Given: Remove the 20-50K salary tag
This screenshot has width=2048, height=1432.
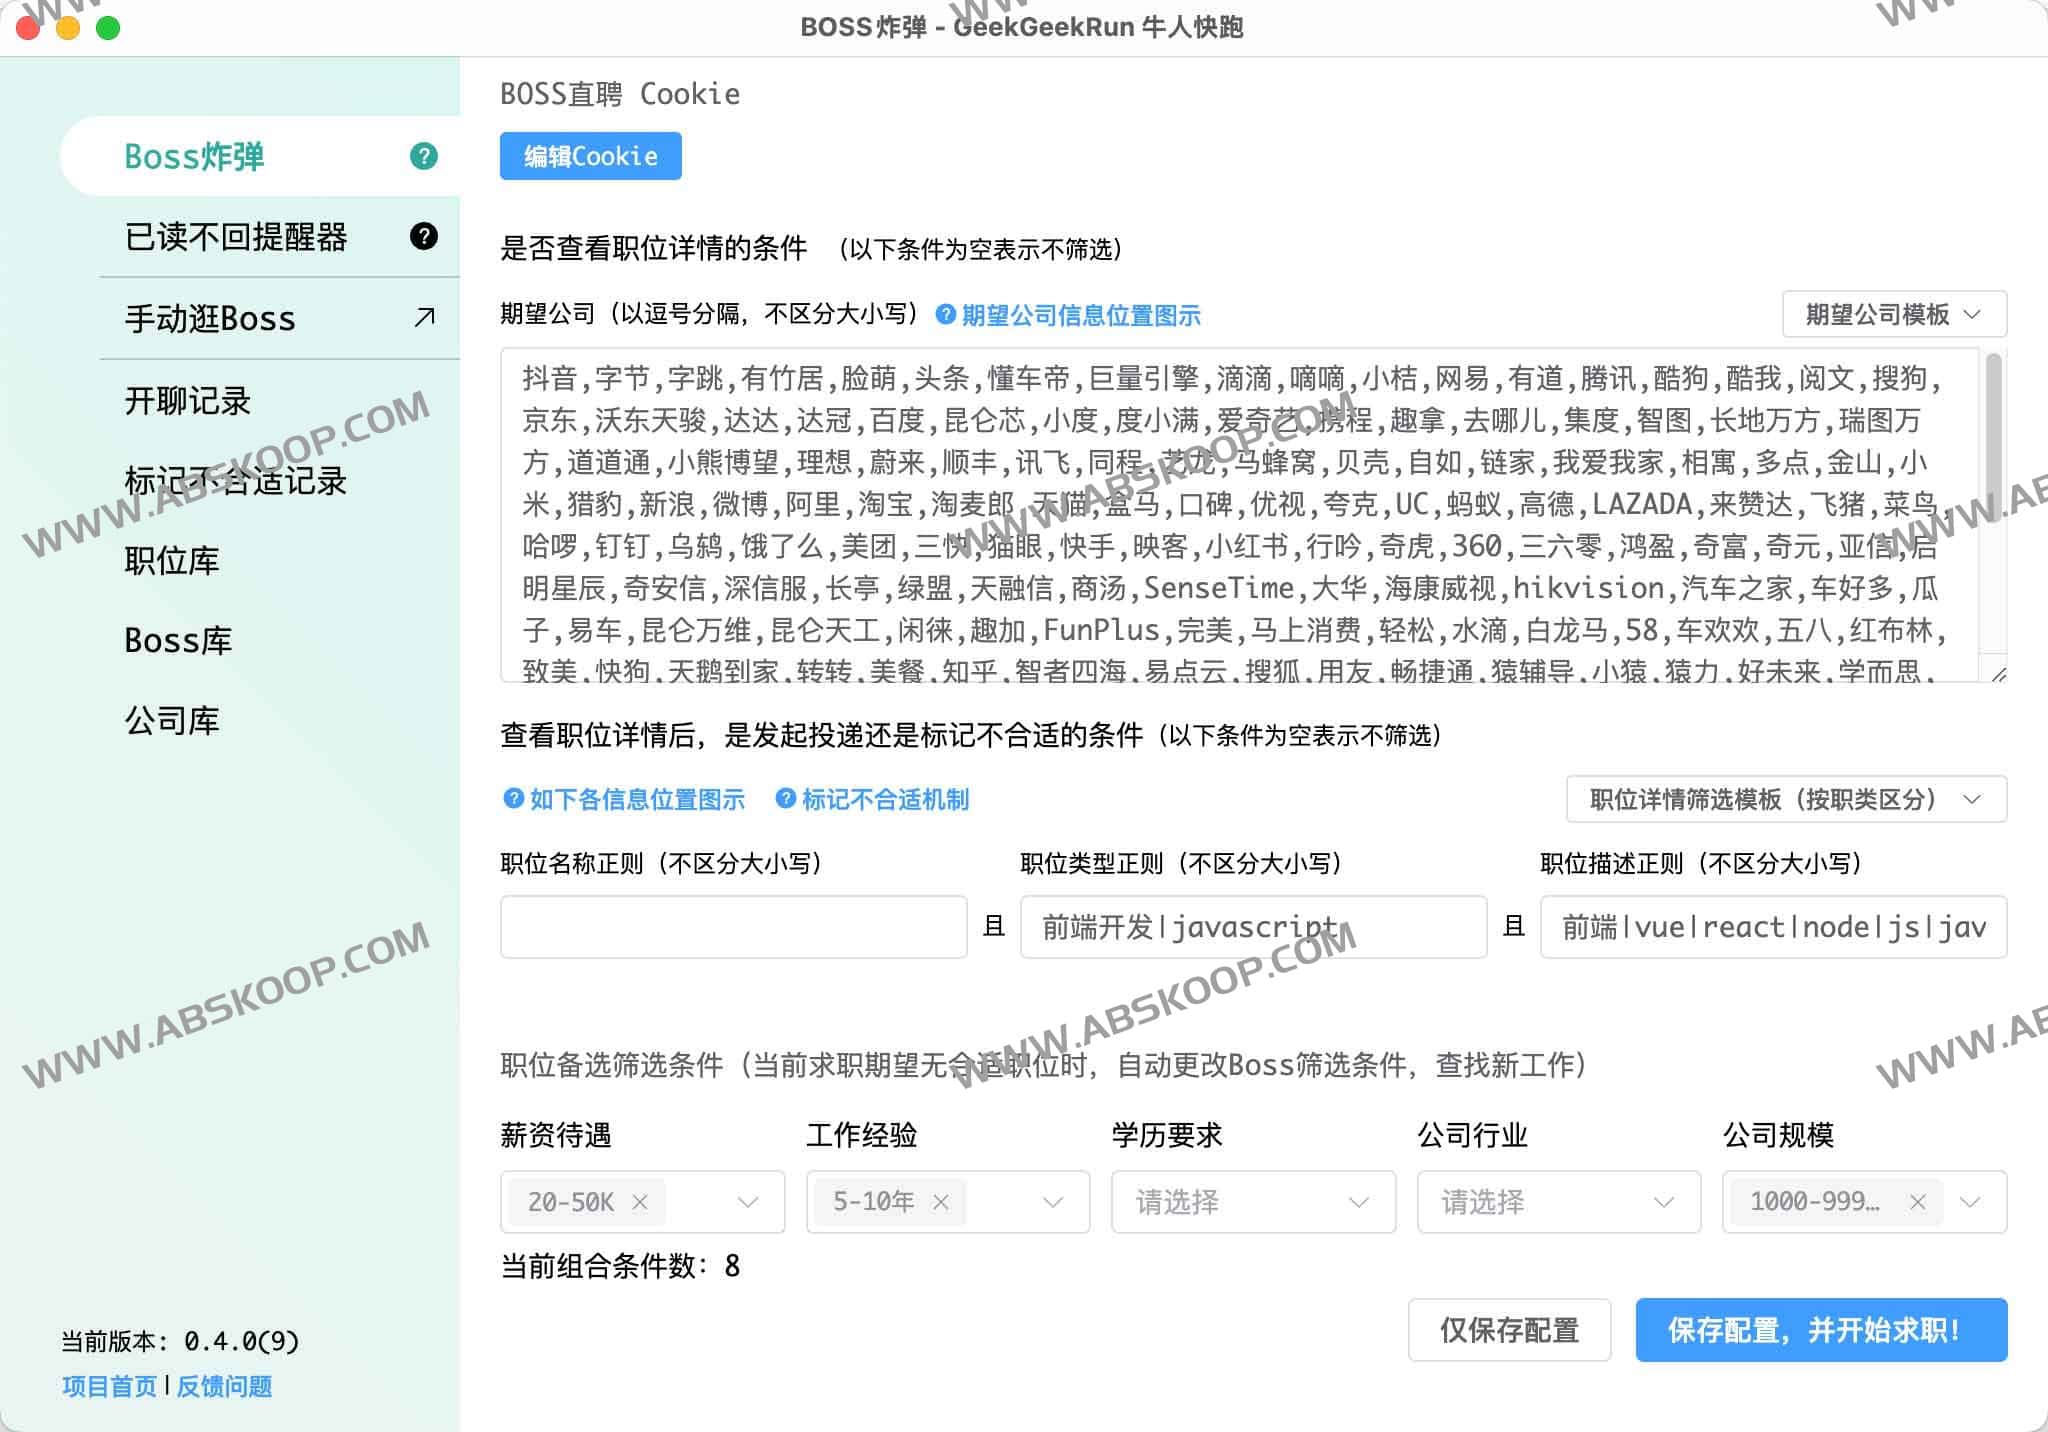Looking at the screenshot, I should point(642,1202).
